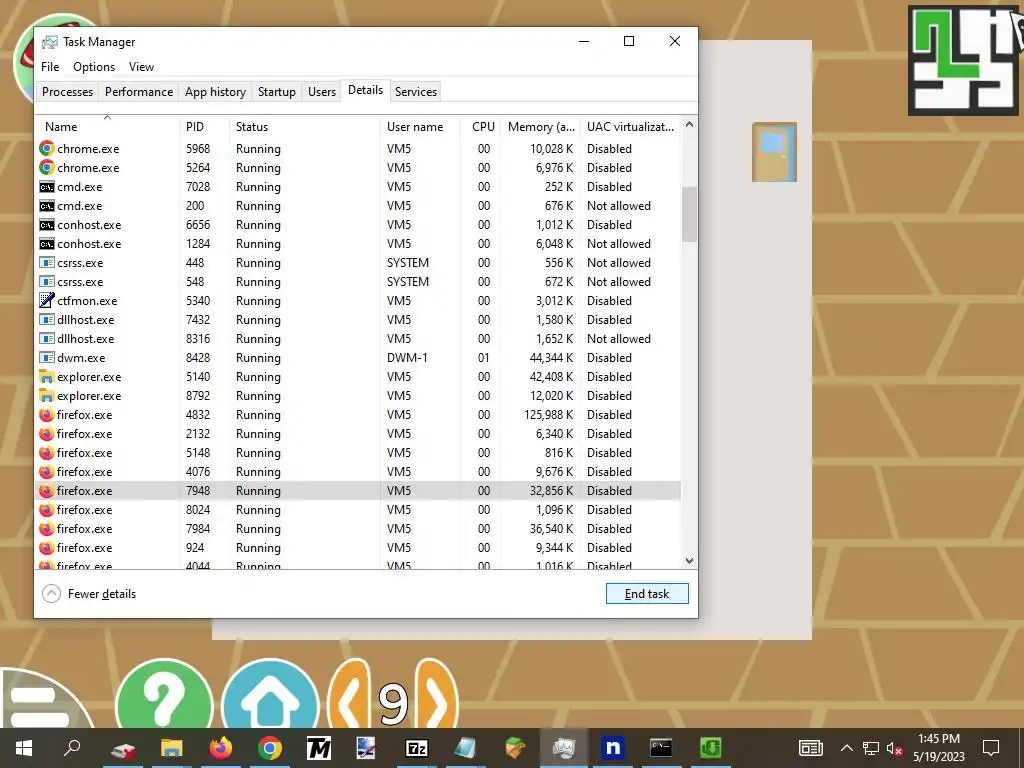
Task: Click the 'DWM-1' user name cell
Action: click(x=407, y=358)
